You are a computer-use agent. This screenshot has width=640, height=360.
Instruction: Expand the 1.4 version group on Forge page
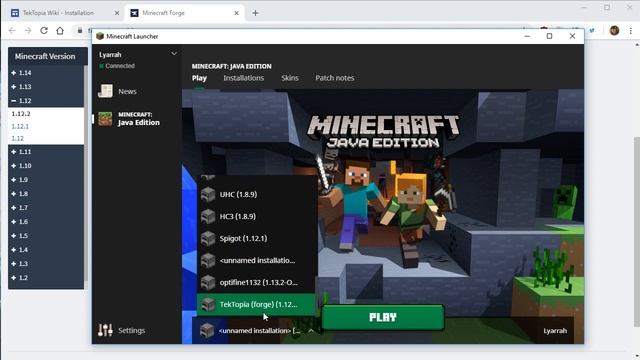[x=14, y=250]
